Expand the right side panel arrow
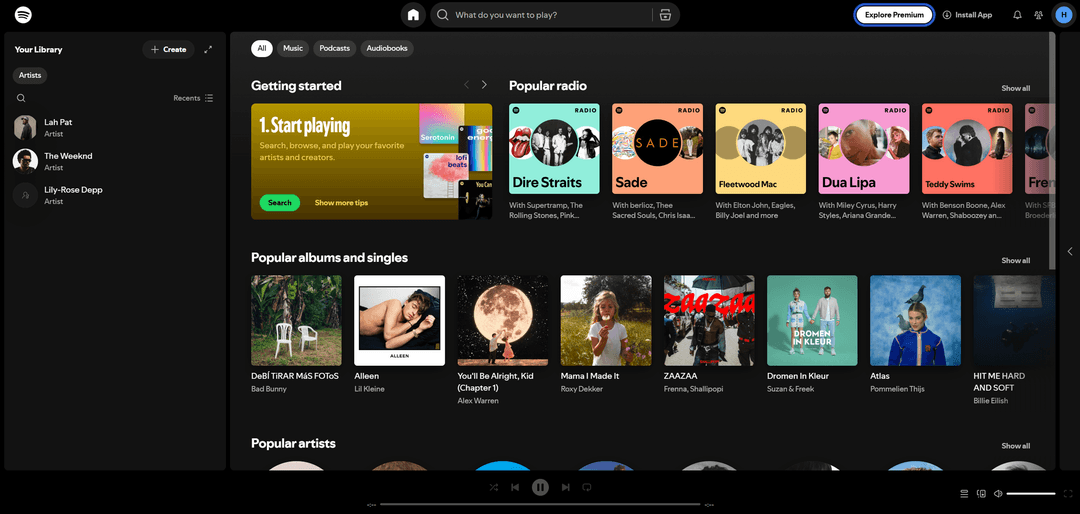 1070,251
